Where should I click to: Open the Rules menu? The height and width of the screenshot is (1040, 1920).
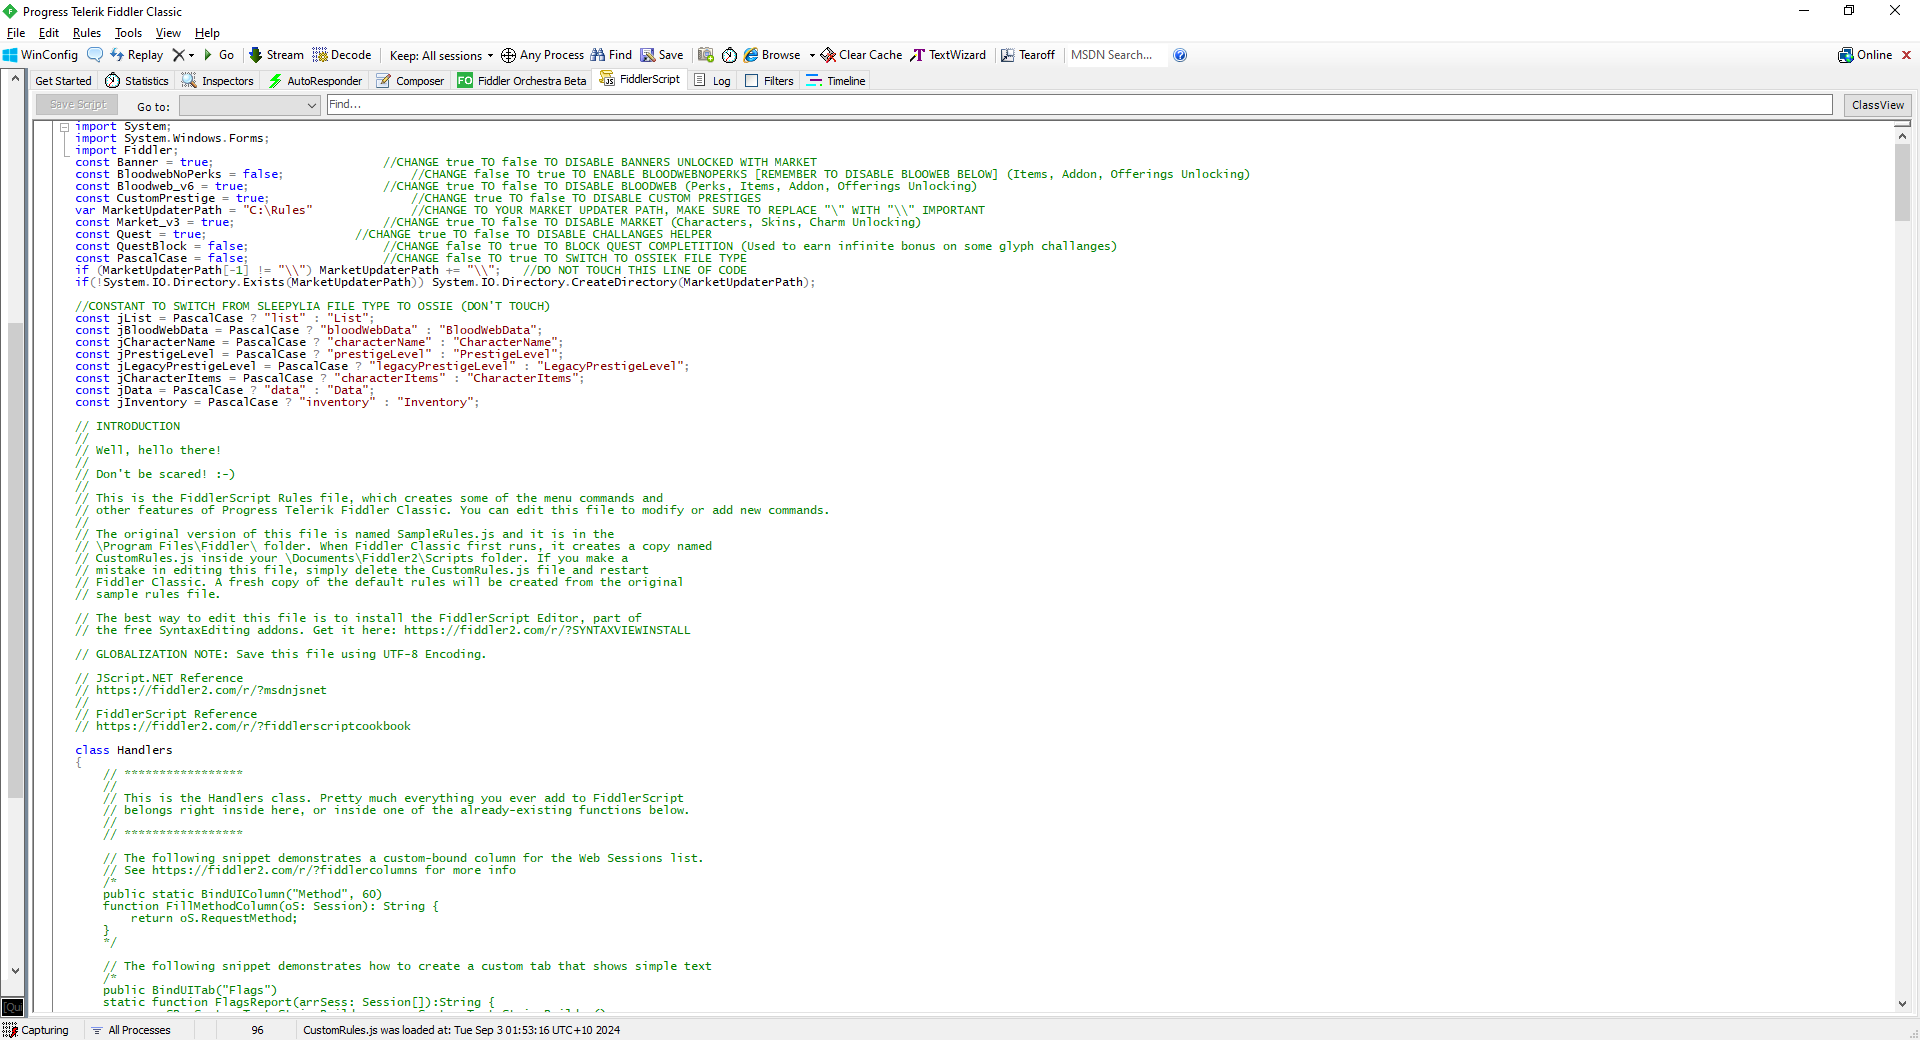[x=87, y=33]
